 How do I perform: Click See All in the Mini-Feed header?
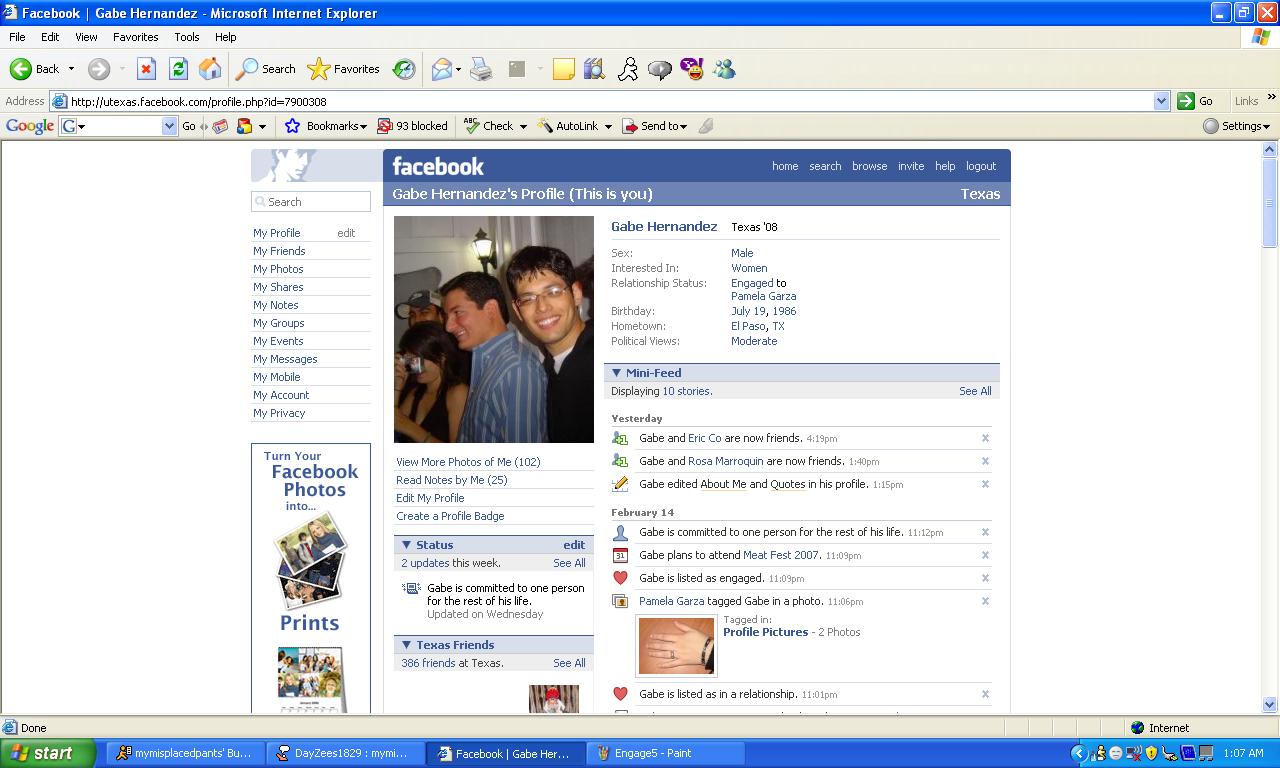coord(975,391)
